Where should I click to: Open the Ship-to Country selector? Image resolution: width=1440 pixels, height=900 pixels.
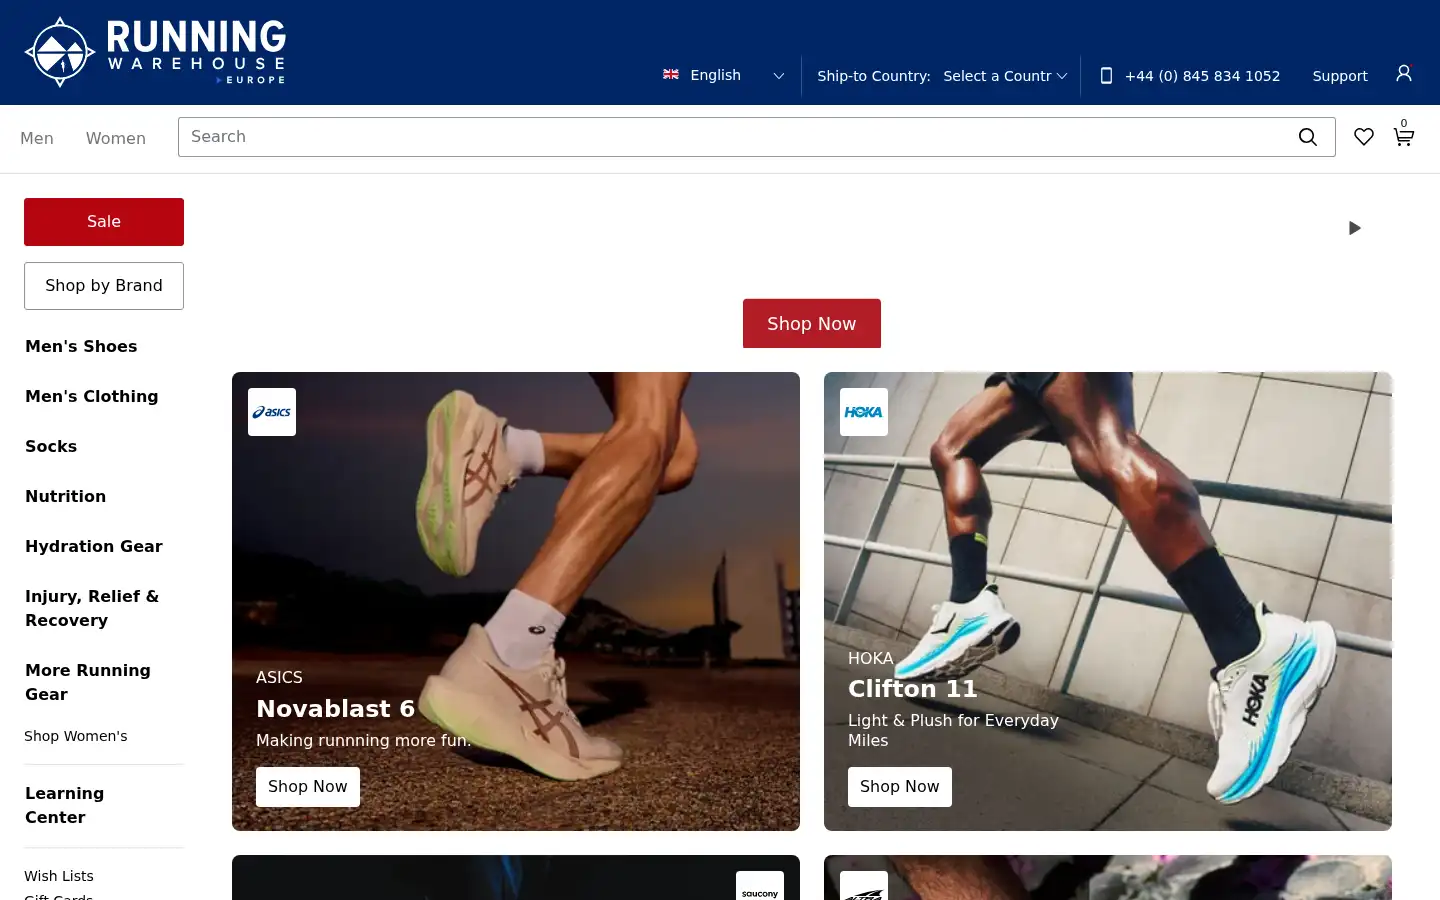pyautogui.click(x=1005, y=76)
